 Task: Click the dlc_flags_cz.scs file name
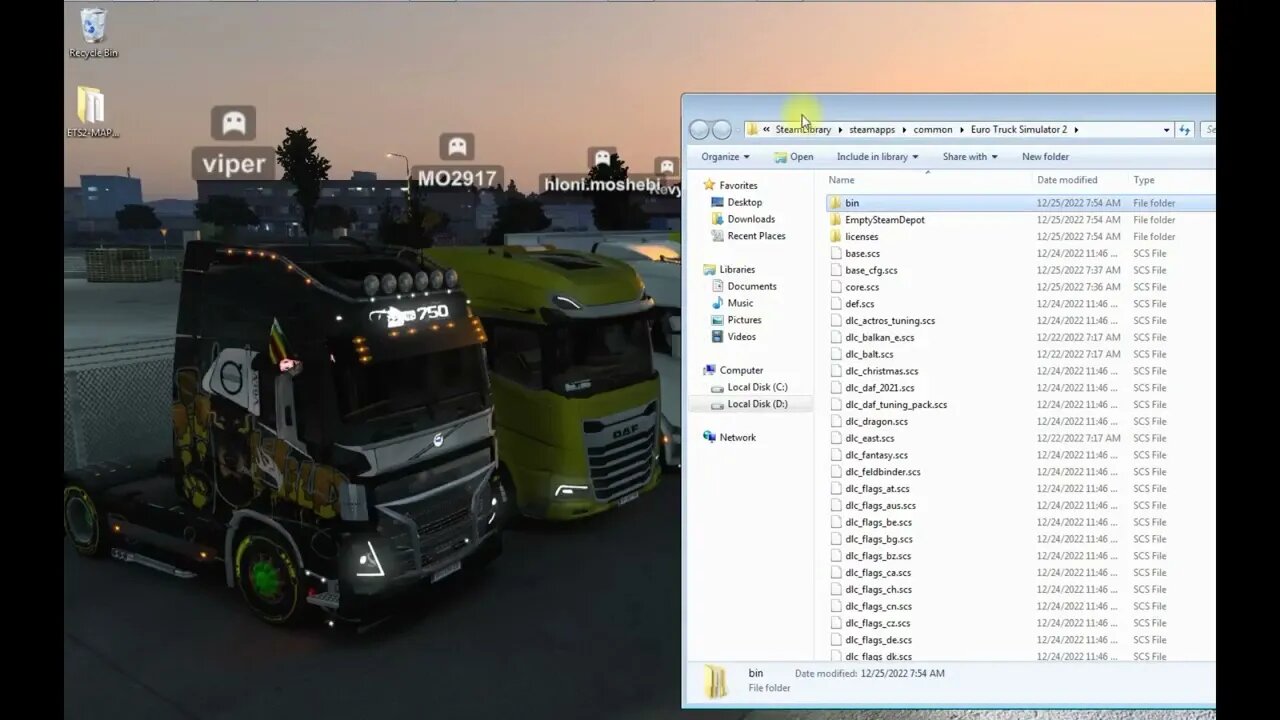tap(878, 624)
